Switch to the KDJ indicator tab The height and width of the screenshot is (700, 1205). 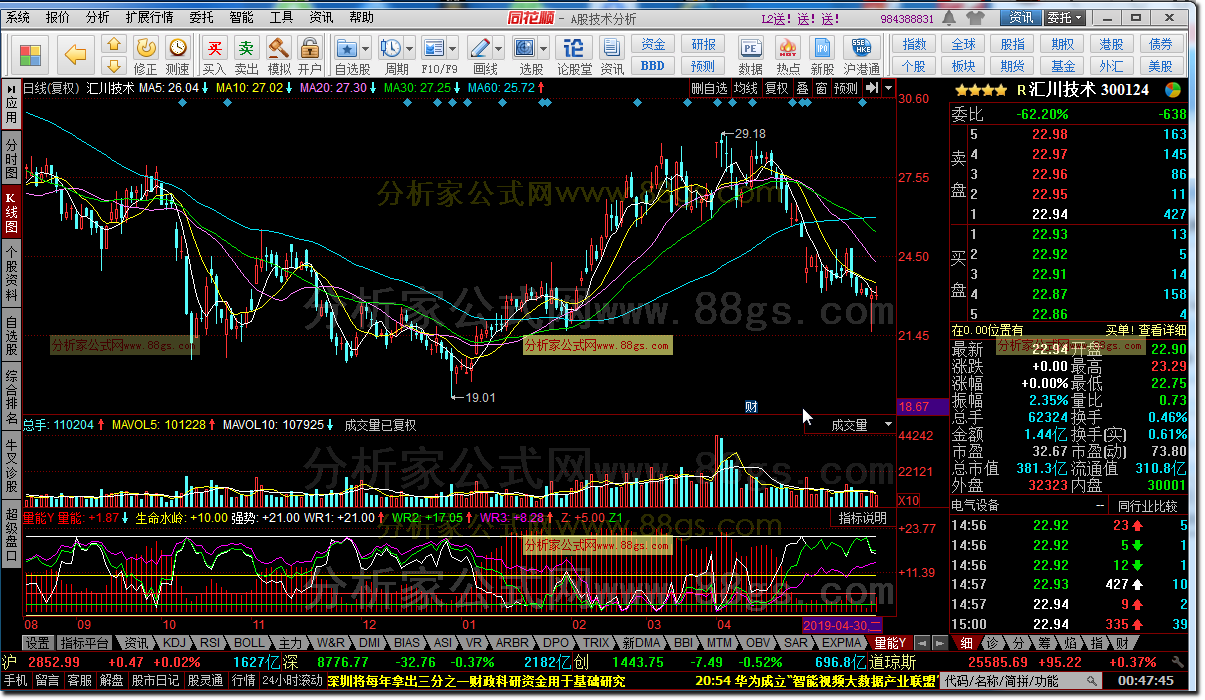(174, 643)
